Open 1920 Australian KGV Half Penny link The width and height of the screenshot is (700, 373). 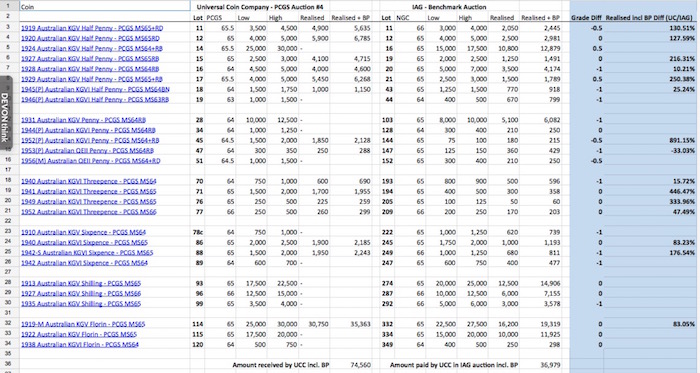(90, 38)
